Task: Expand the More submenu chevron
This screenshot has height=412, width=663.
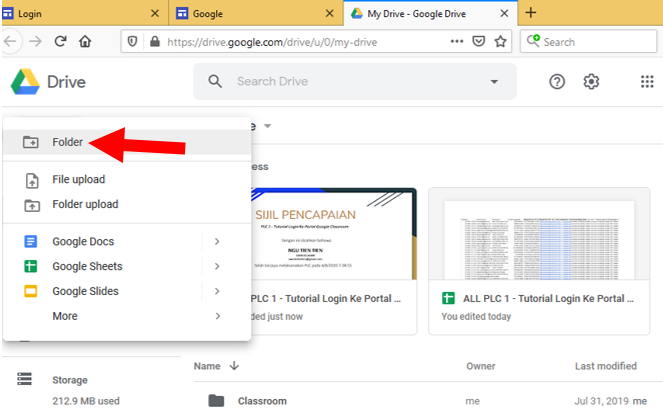Action: 217,316
